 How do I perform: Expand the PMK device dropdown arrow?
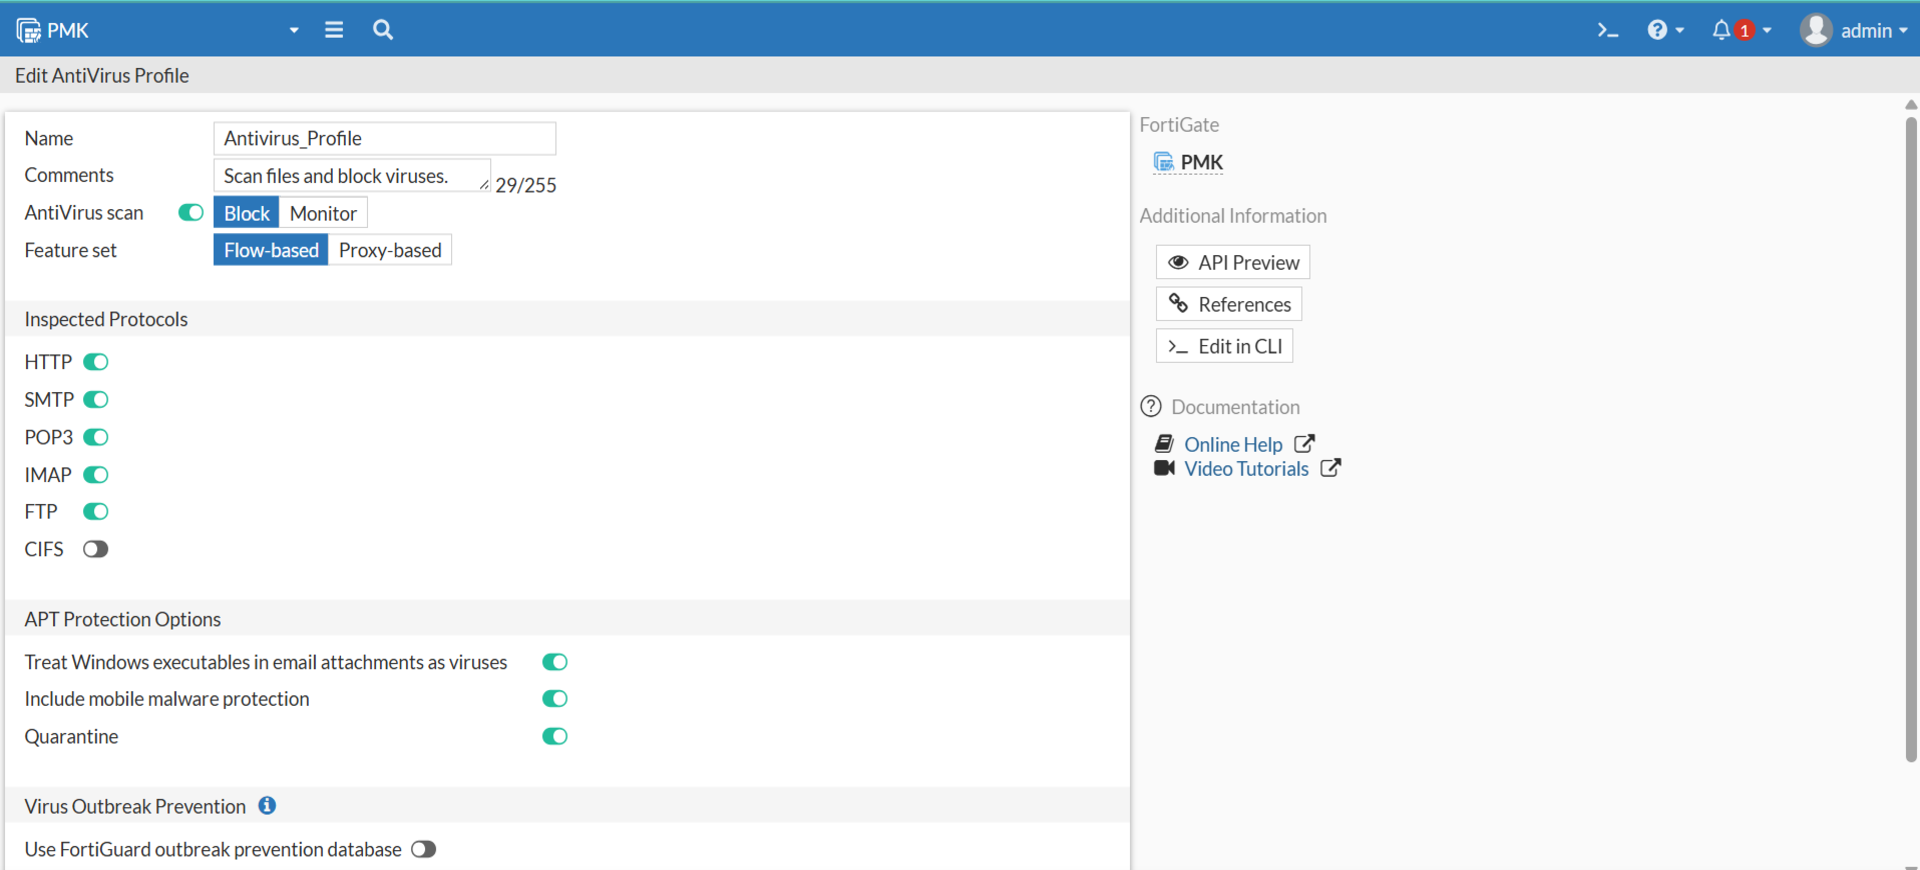[x=294, y=30]
